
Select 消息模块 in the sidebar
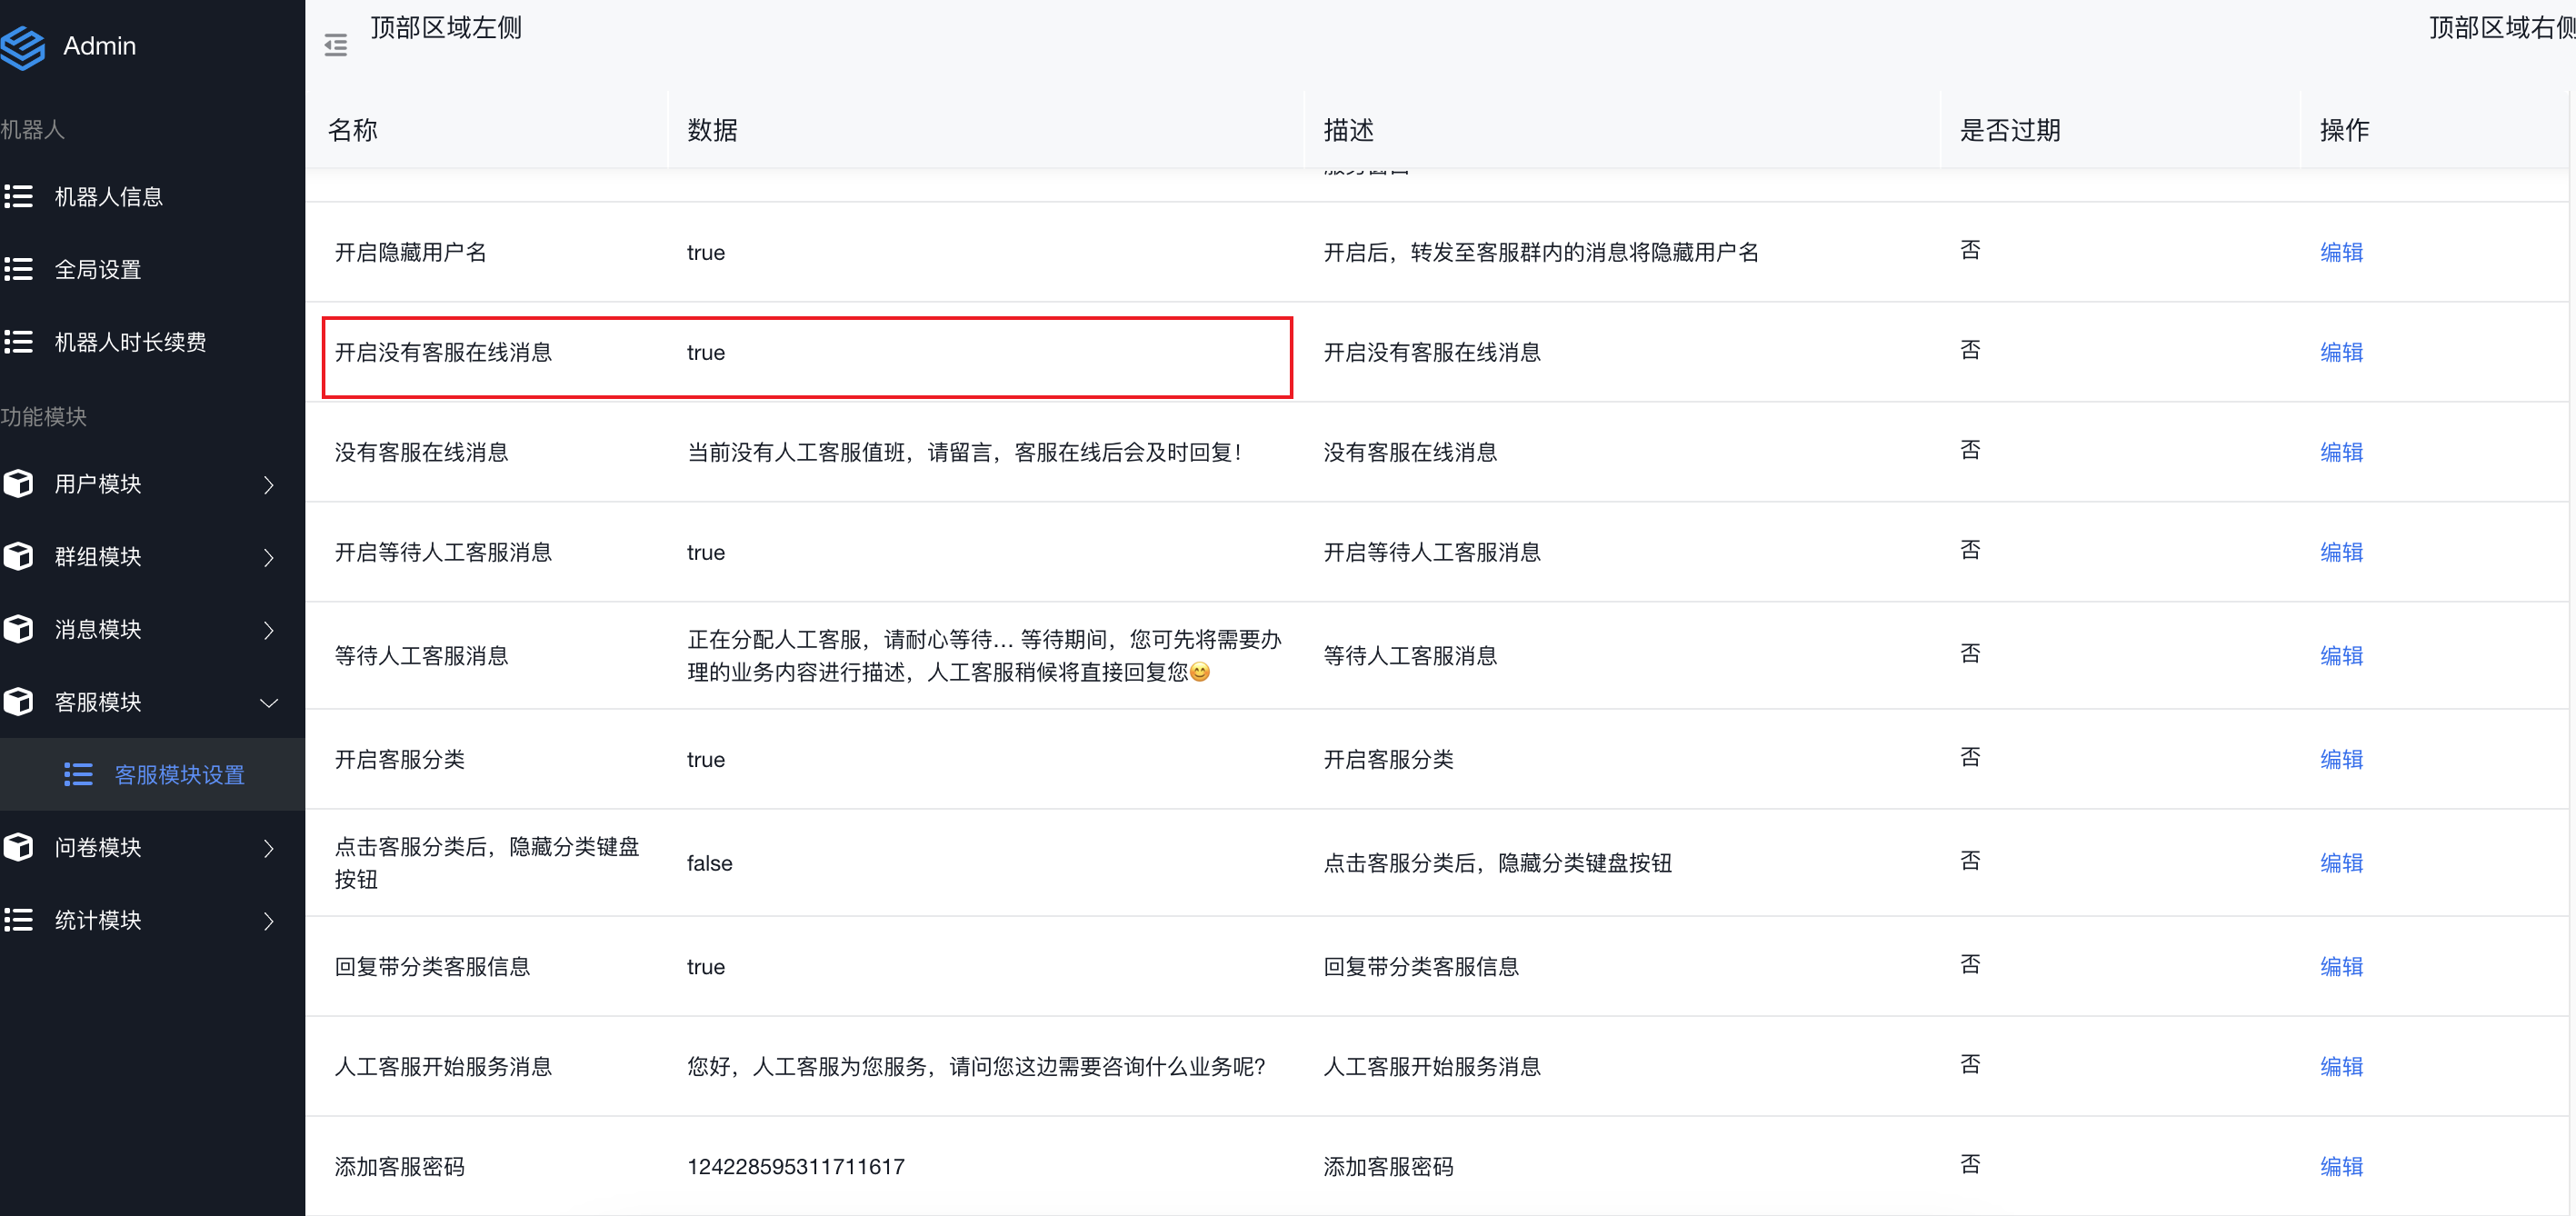click(x=98, y=629)
